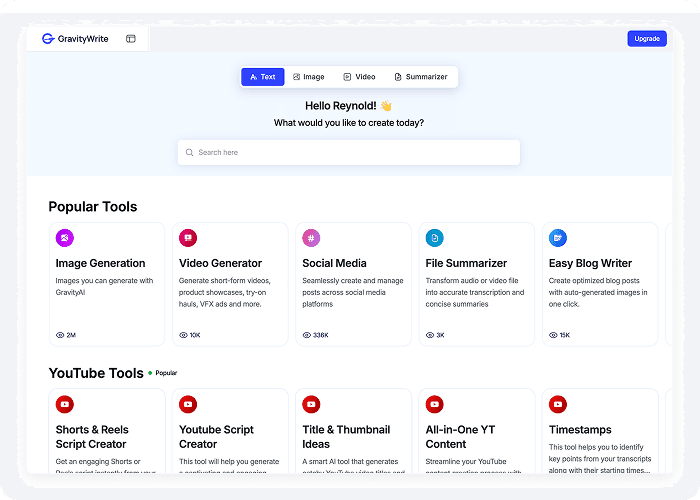Click the File Summarizer document icon
Image resolution: width=700 pixels, height=500 pixels.
[x=434, y=238]
